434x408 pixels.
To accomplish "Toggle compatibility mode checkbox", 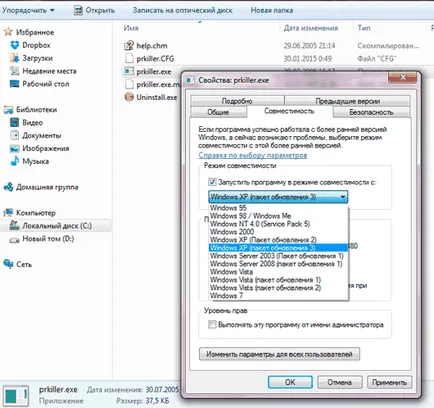I will (x=212, y=182).
